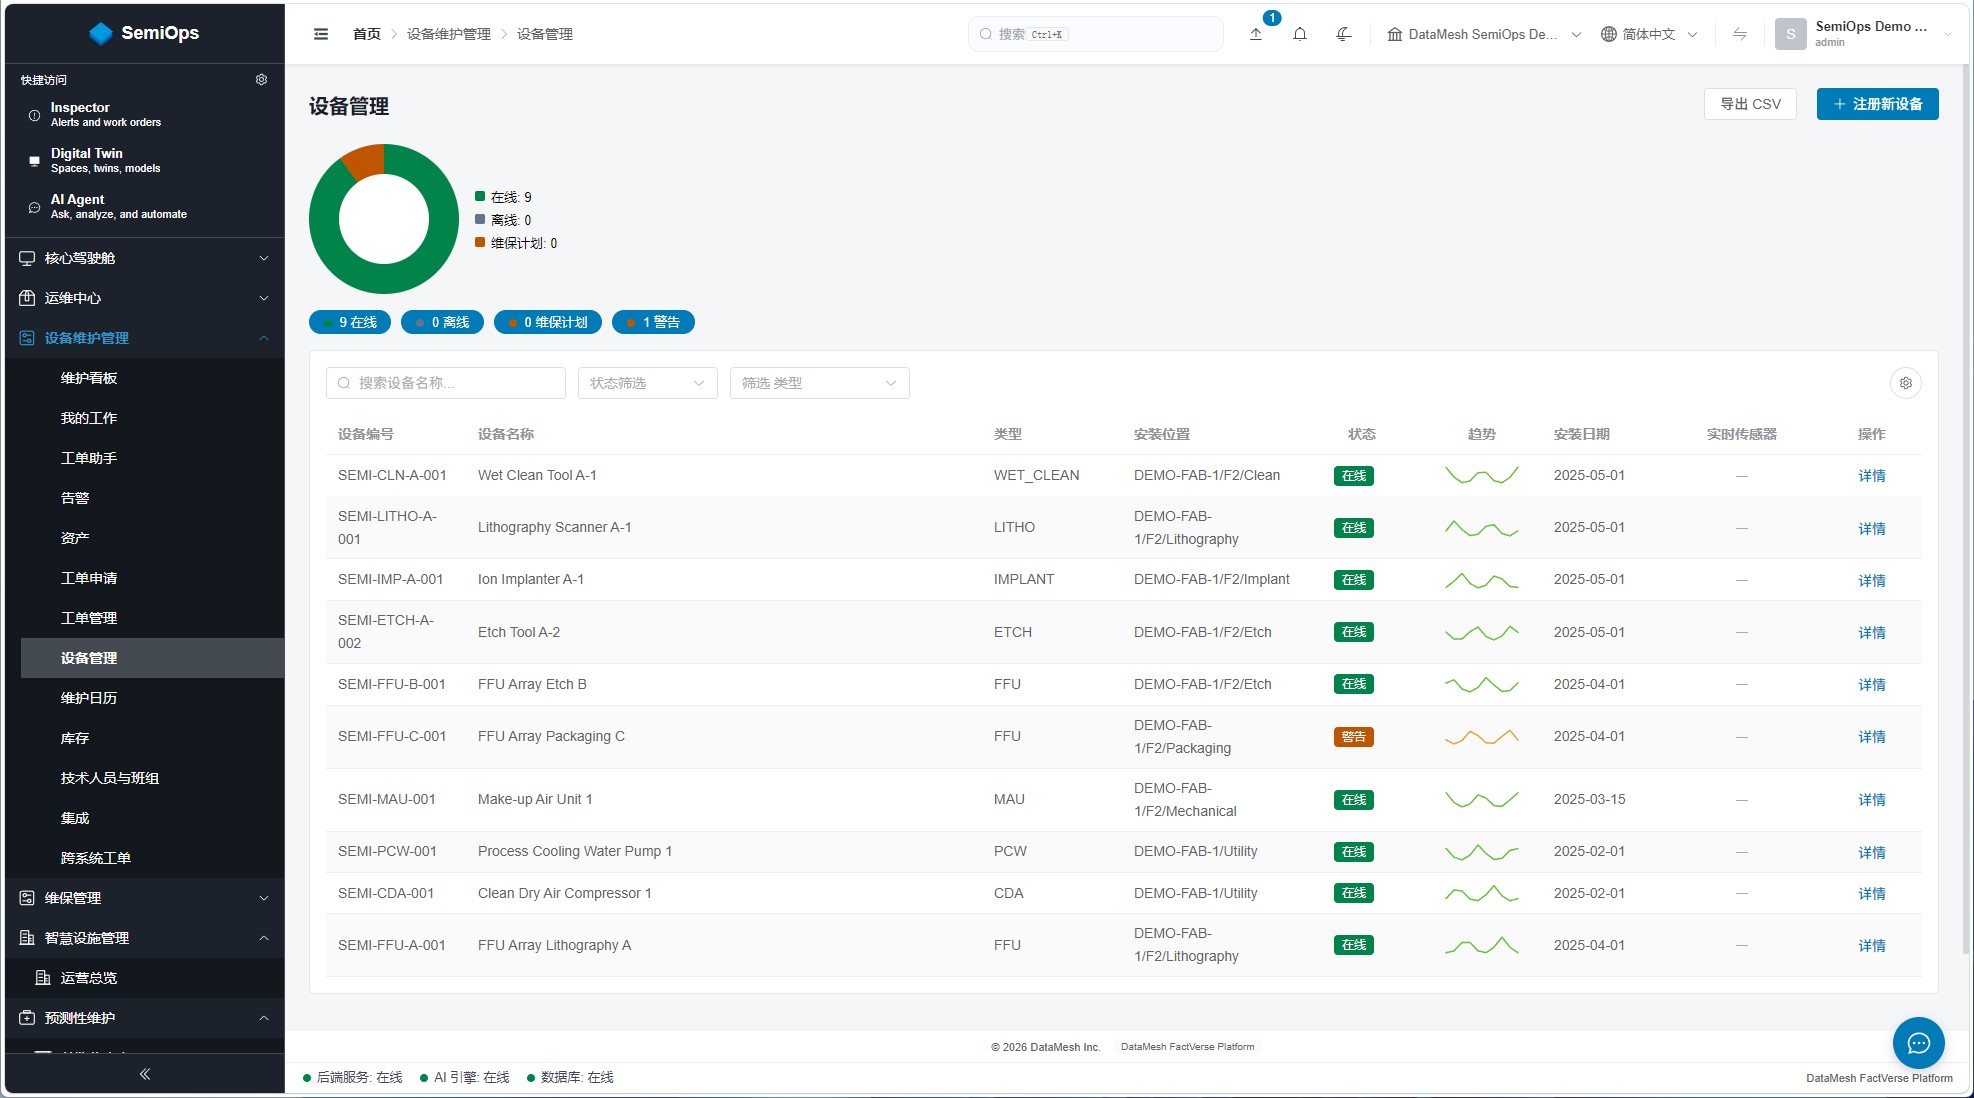
Task: Filter by 1 警告 pill
Action: pyautogui.click(x=653, y=322)
